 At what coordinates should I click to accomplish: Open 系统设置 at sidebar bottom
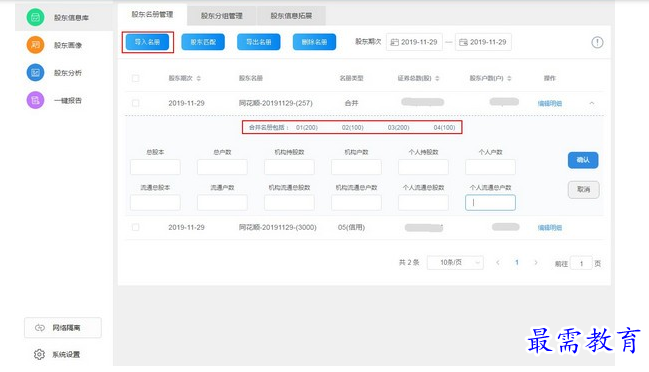click(x=57, y=354)
